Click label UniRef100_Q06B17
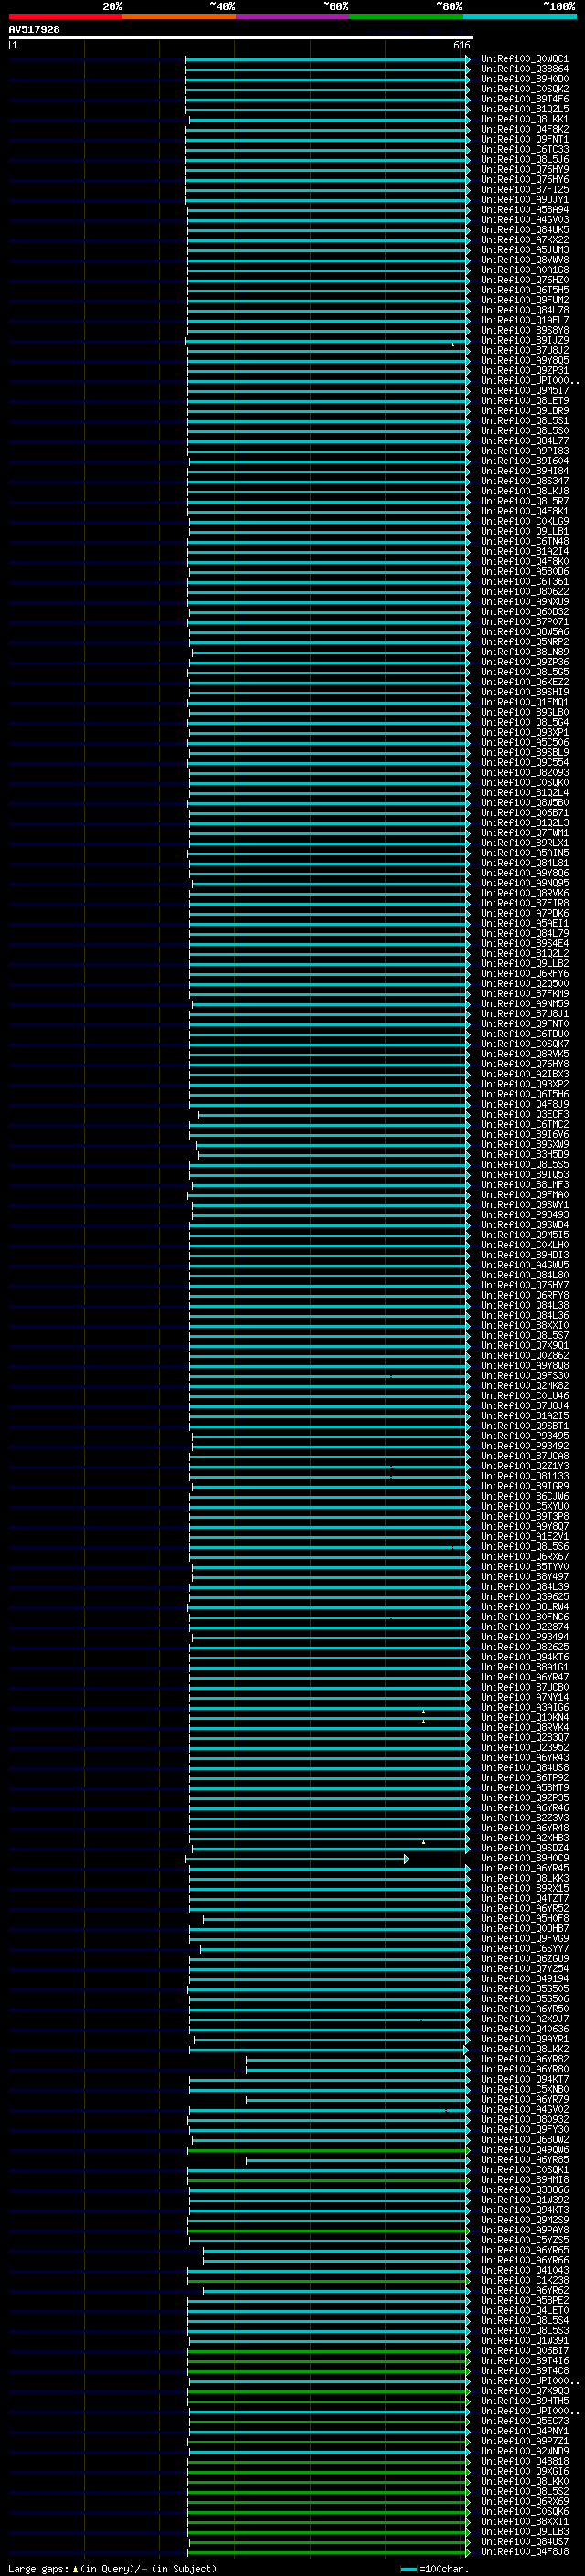 pos(524,2350)
